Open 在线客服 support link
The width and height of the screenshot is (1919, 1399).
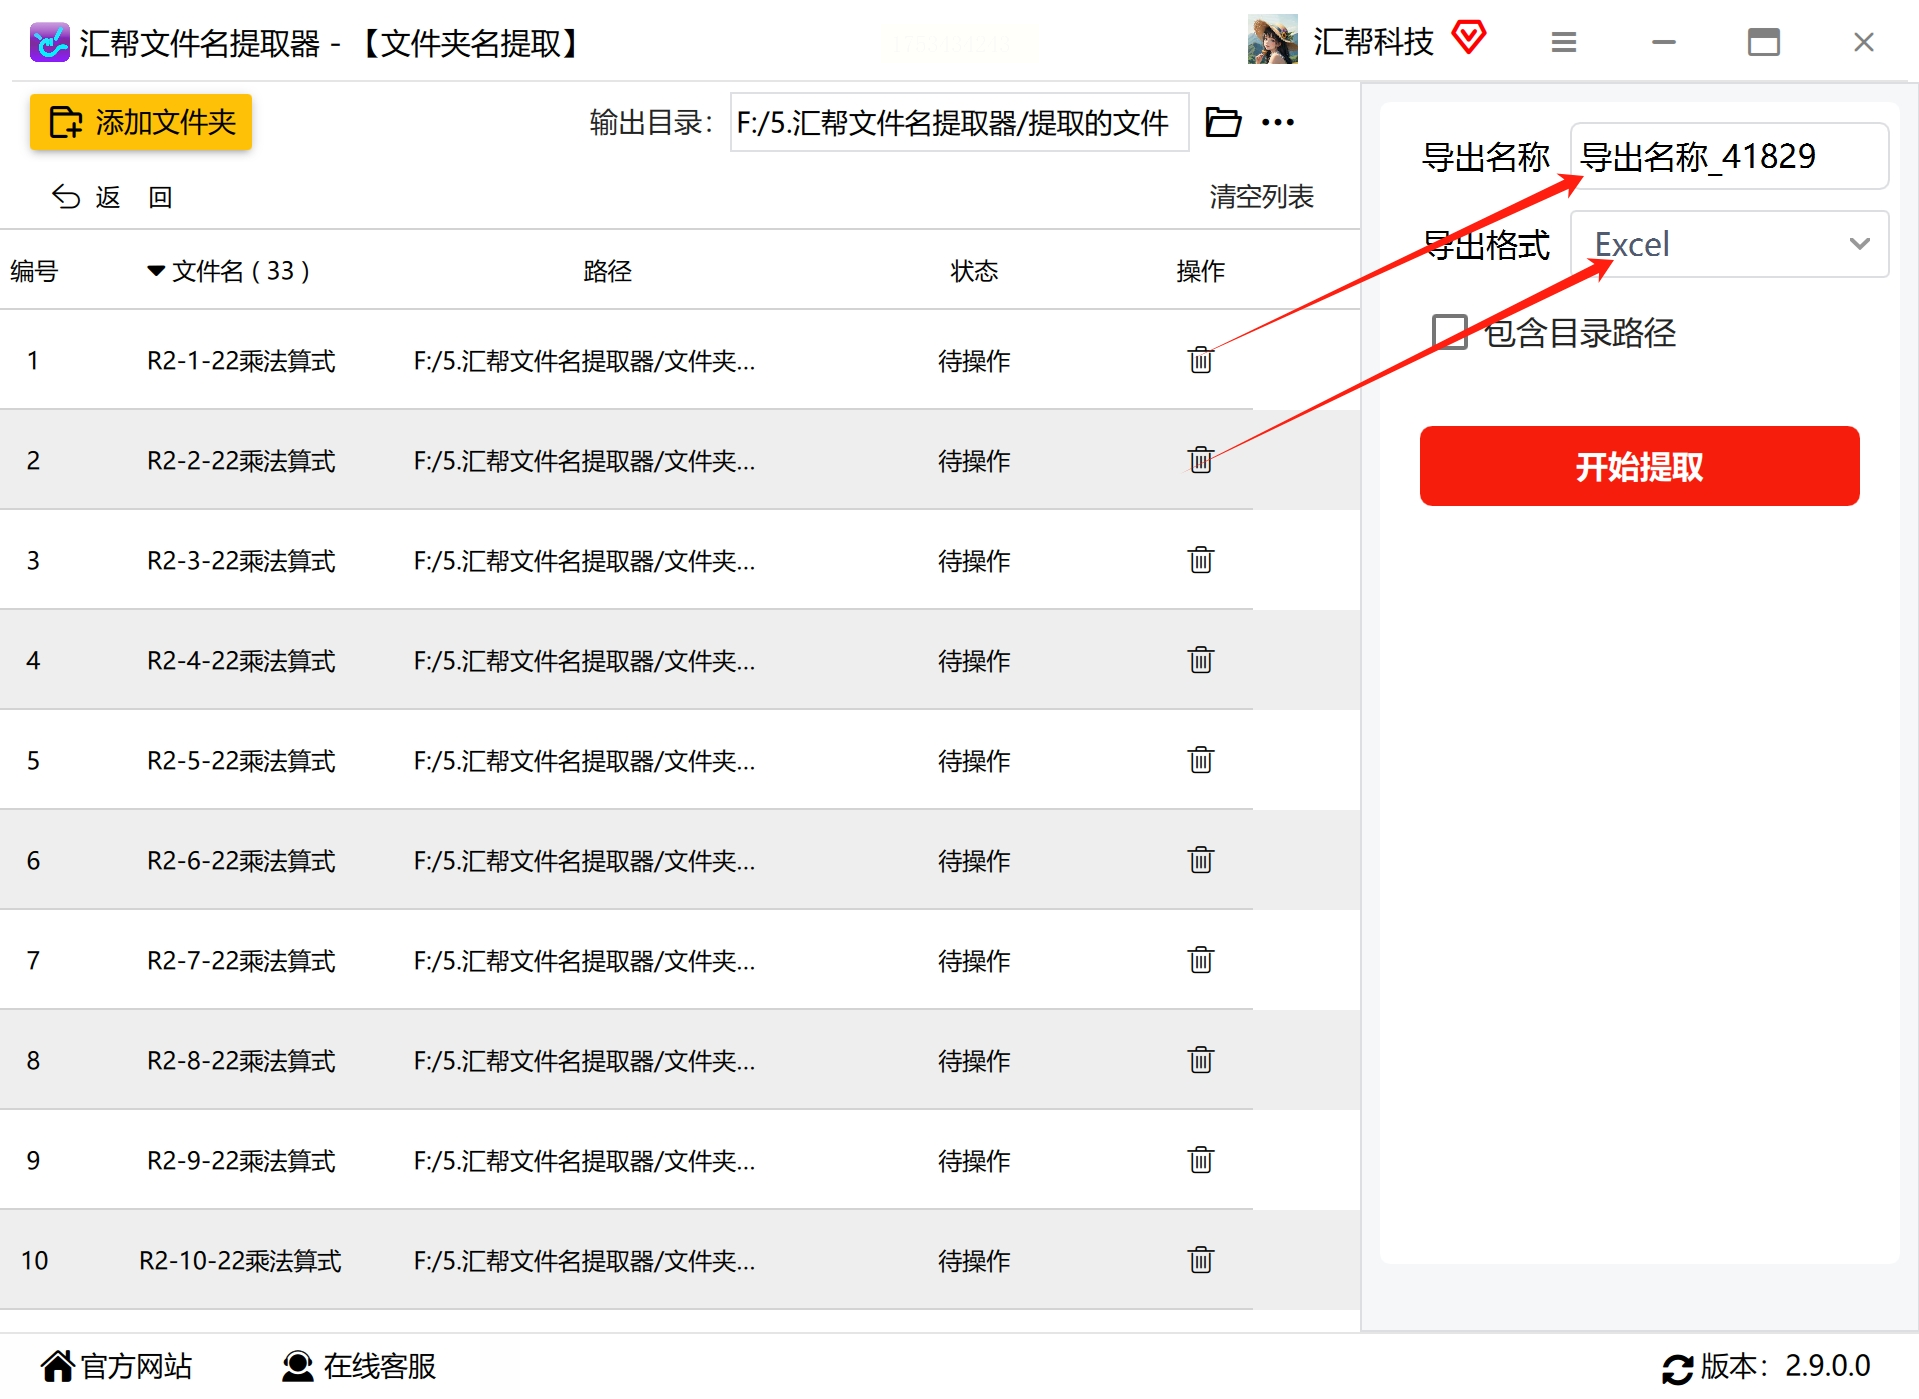(359, 1366)
